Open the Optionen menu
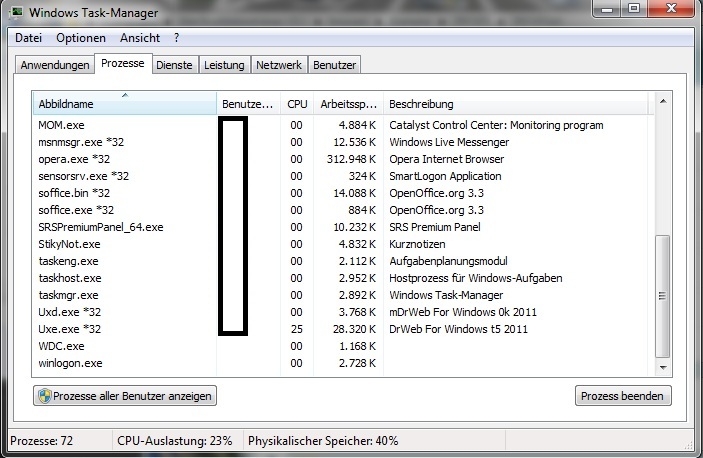Screen dimensions: 703x458 coord(81,38)
